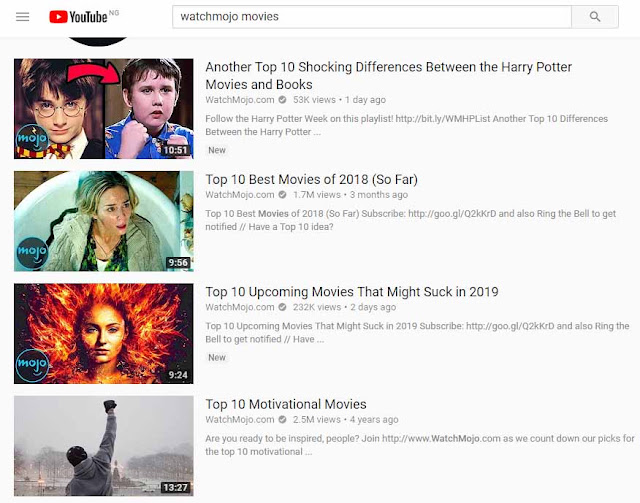The image size is (640, 503).
Task: Open Upcoming Movies 2019 thumbnail
Action: click(104, 334)
